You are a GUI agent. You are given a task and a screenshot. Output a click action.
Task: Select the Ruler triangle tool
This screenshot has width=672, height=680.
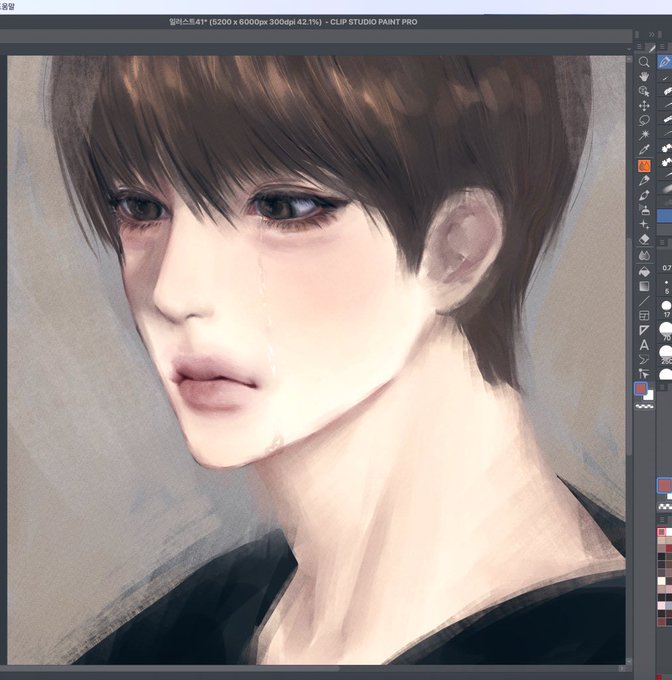tap(644, 330)
